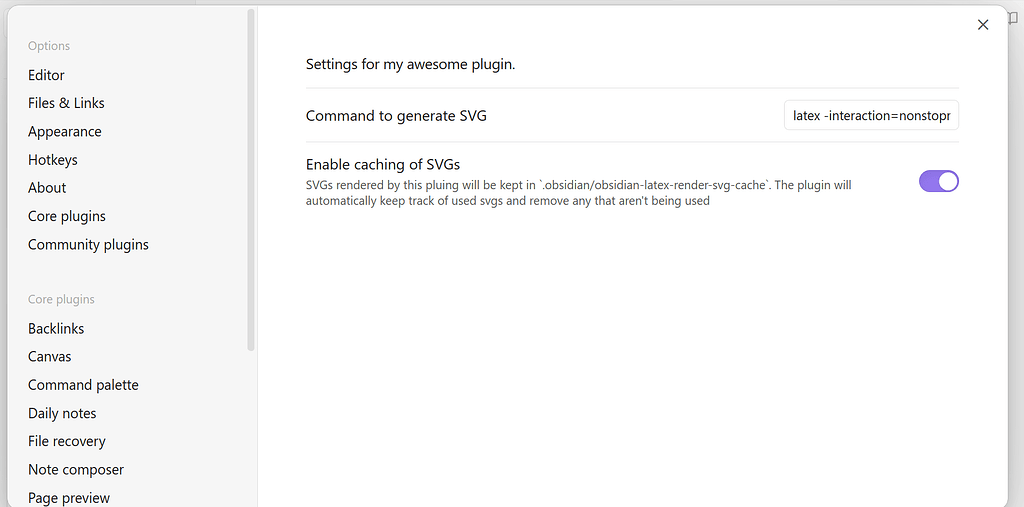Open the Editor settings section

coord(46,75)
